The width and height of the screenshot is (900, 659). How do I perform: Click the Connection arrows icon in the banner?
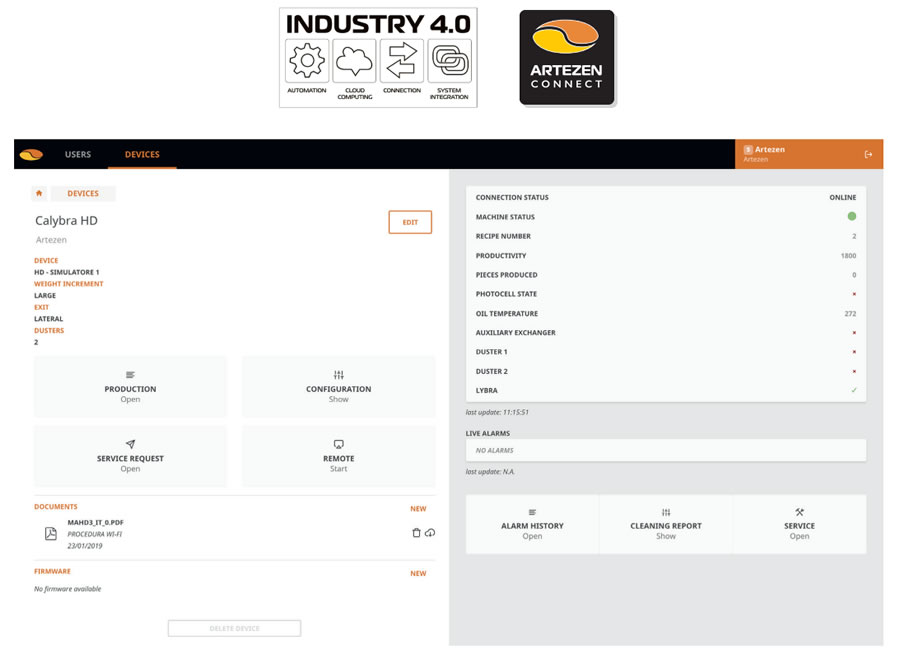tap(402, 61)
